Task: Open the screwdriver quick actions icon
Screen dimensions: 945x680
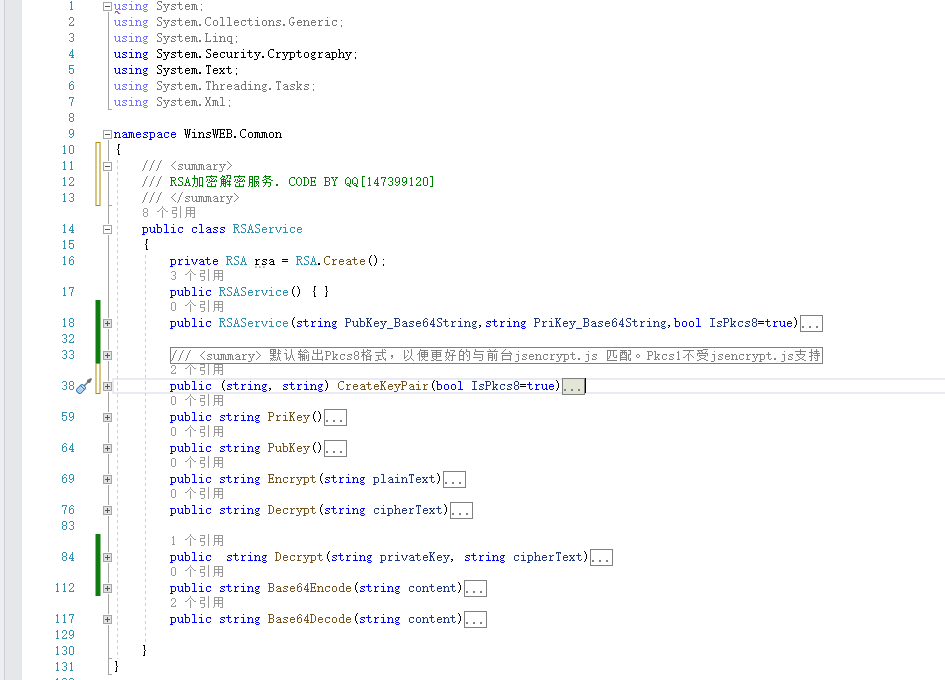Action: pyautogui.click(x=85, y=386)
